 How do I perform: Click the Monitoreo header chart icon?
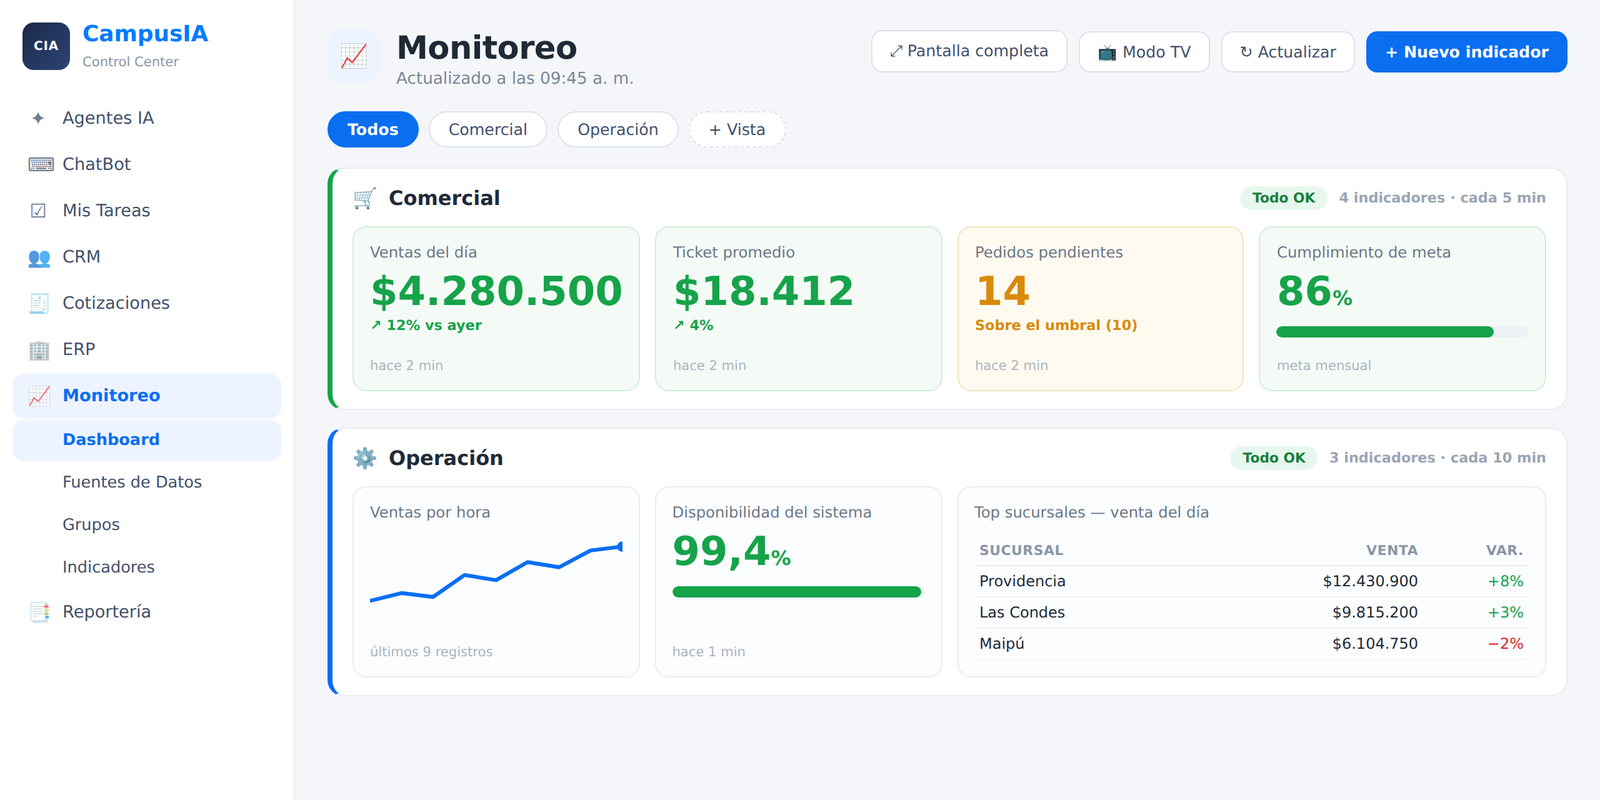[x=354, y=56]
